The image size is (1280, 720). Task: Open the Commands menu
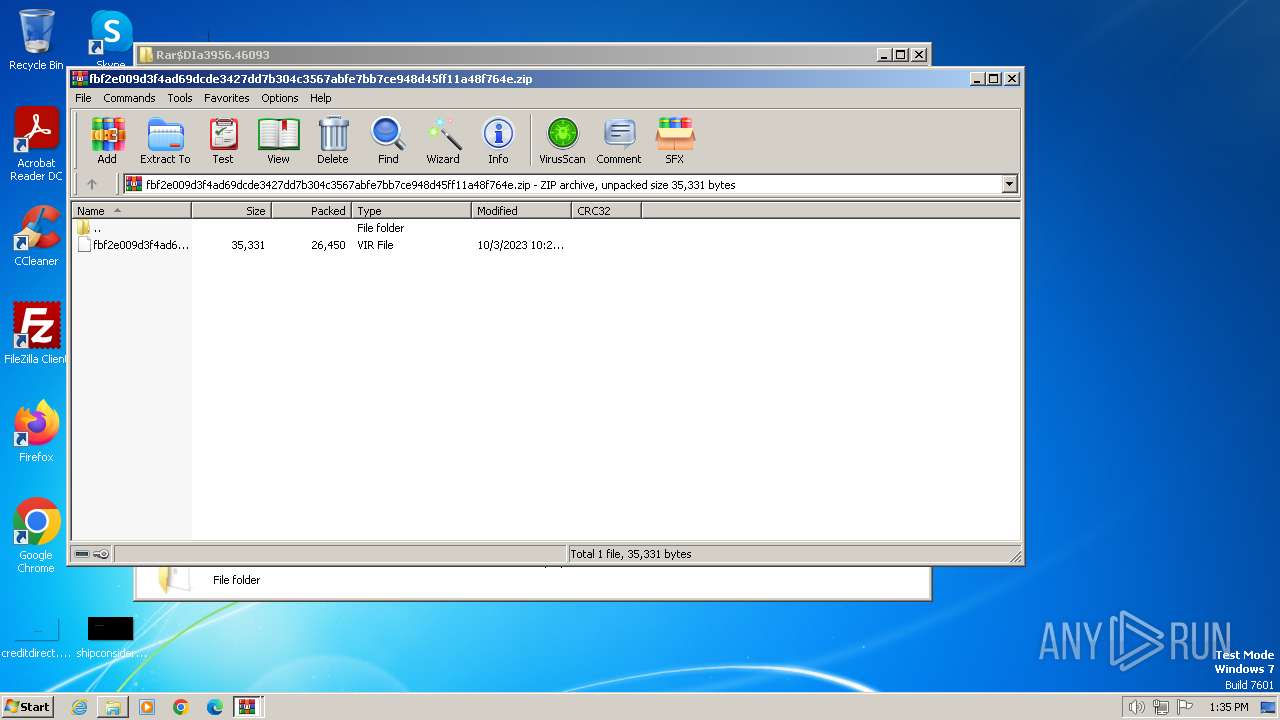pos(129,98)
